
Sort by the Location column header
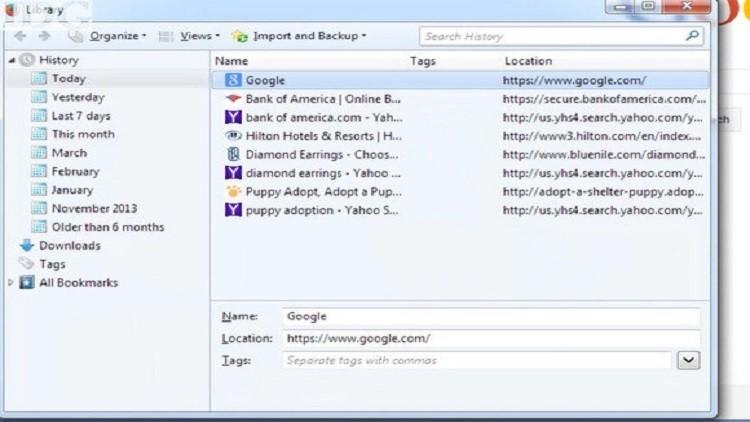click(x=528, y=61)
